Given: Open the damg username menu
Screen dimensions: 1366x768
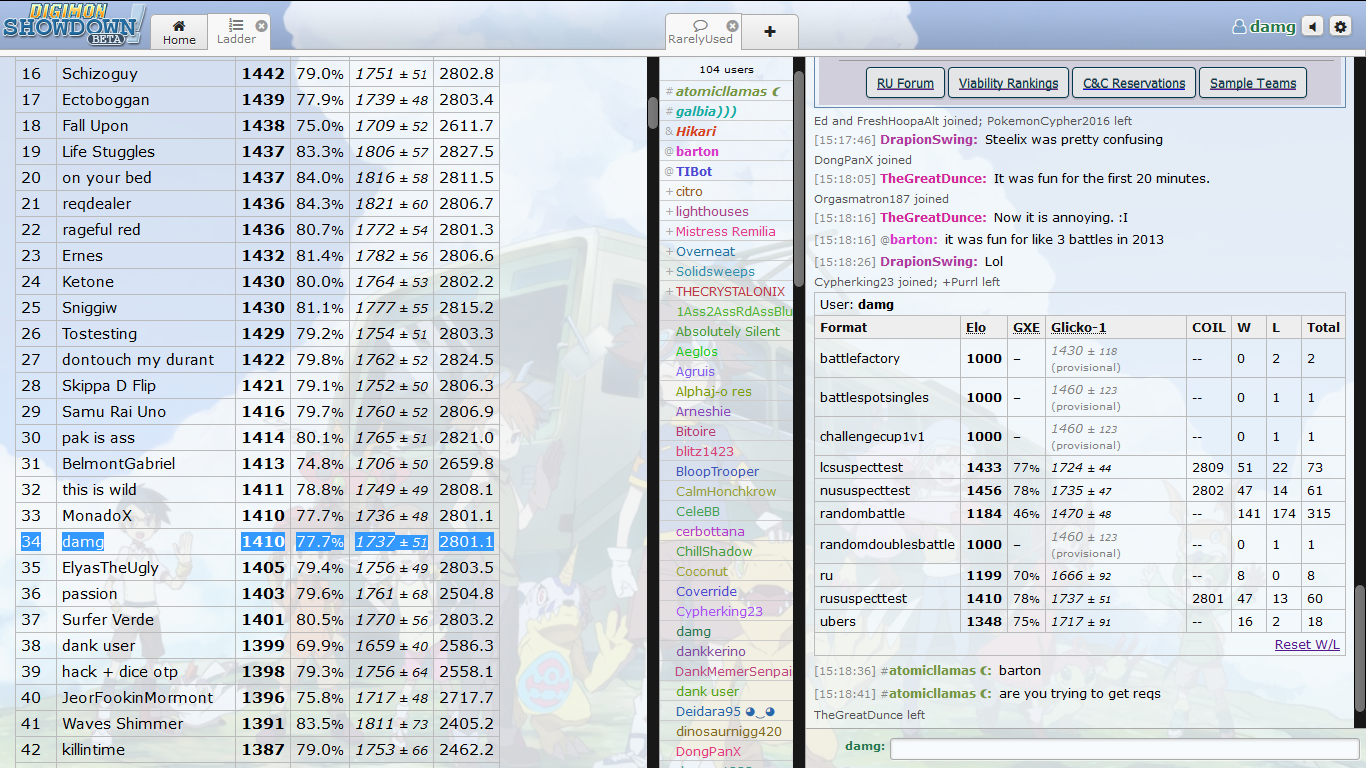Looking at the screenshot, I should 1264,27.
